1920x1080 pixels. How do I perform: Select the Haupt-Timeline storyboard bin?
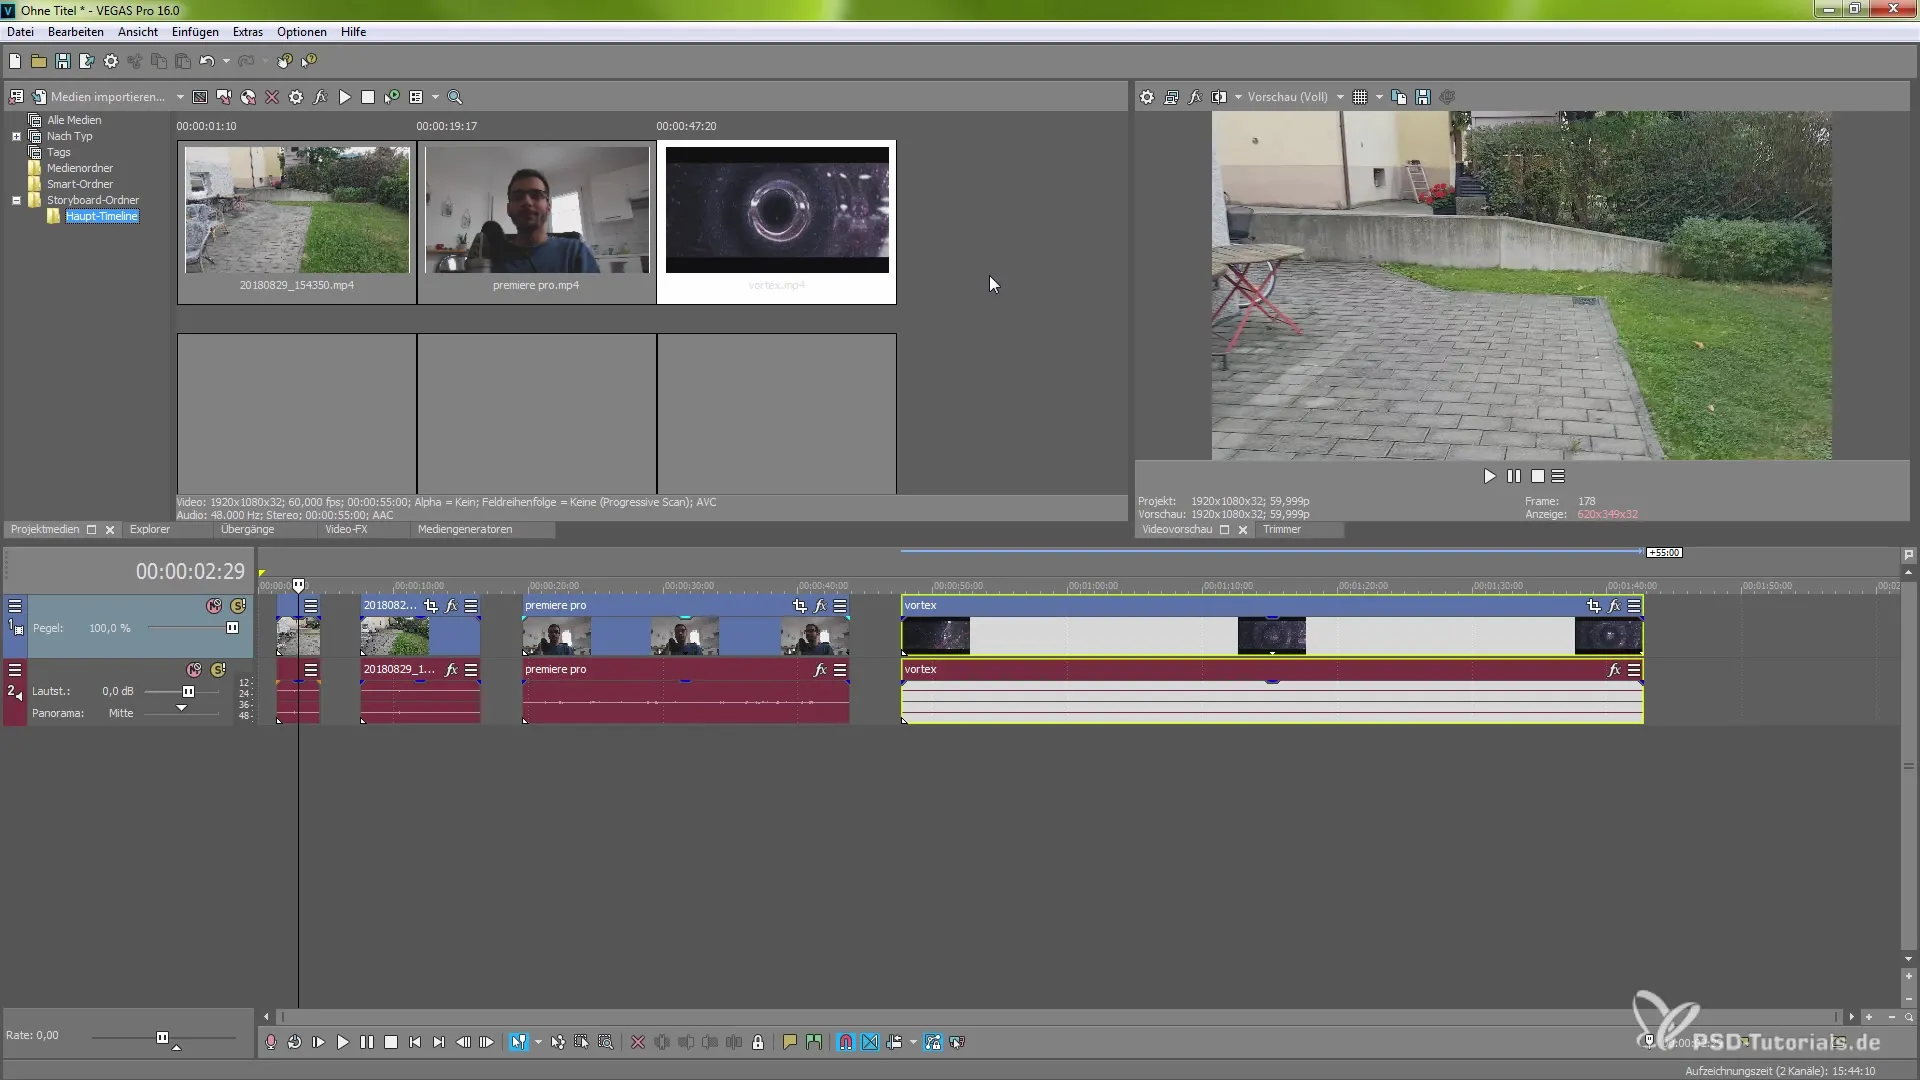coord(102,216)
